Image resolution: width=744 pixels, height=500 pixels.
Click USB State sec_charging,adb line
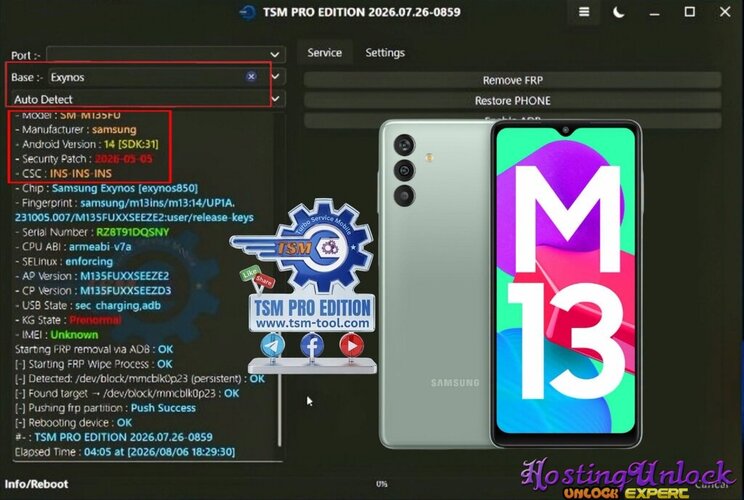click(87, 306)
